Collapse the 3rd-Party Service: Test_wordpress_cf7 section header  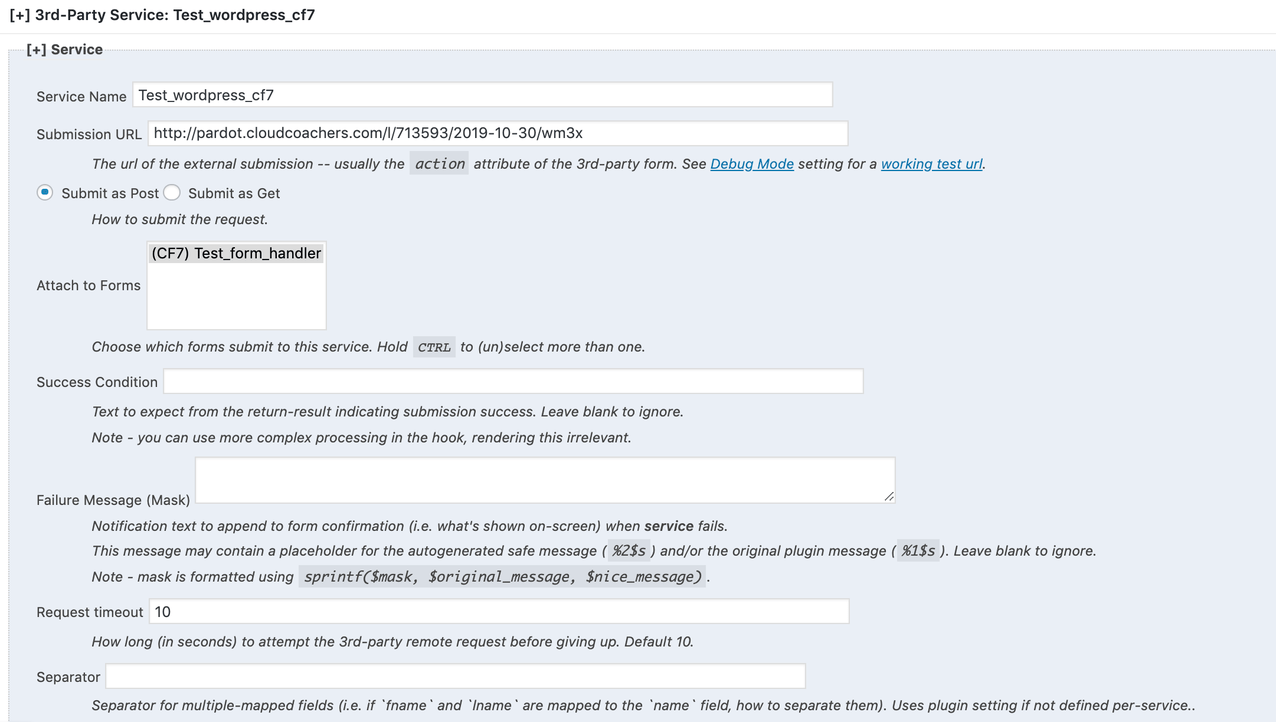click(162, 15)
